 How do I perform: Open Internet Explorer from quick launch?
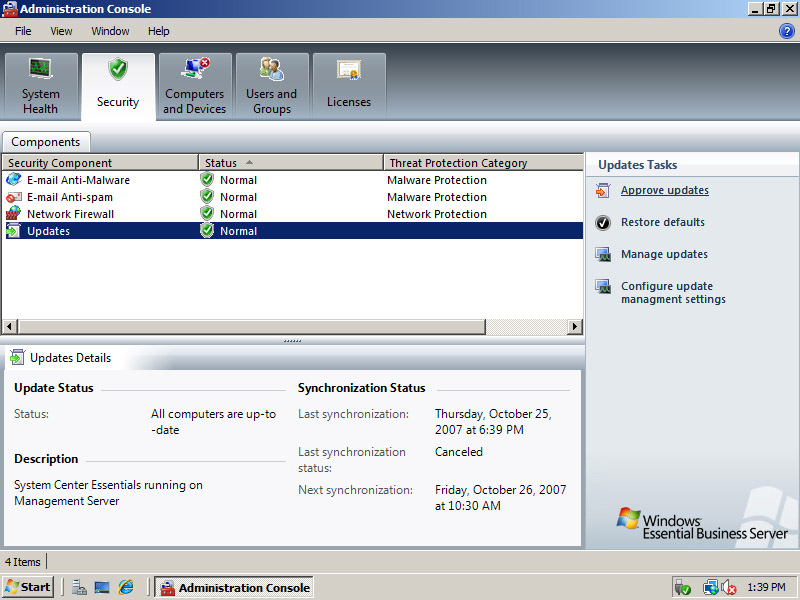tap(126, 587)
